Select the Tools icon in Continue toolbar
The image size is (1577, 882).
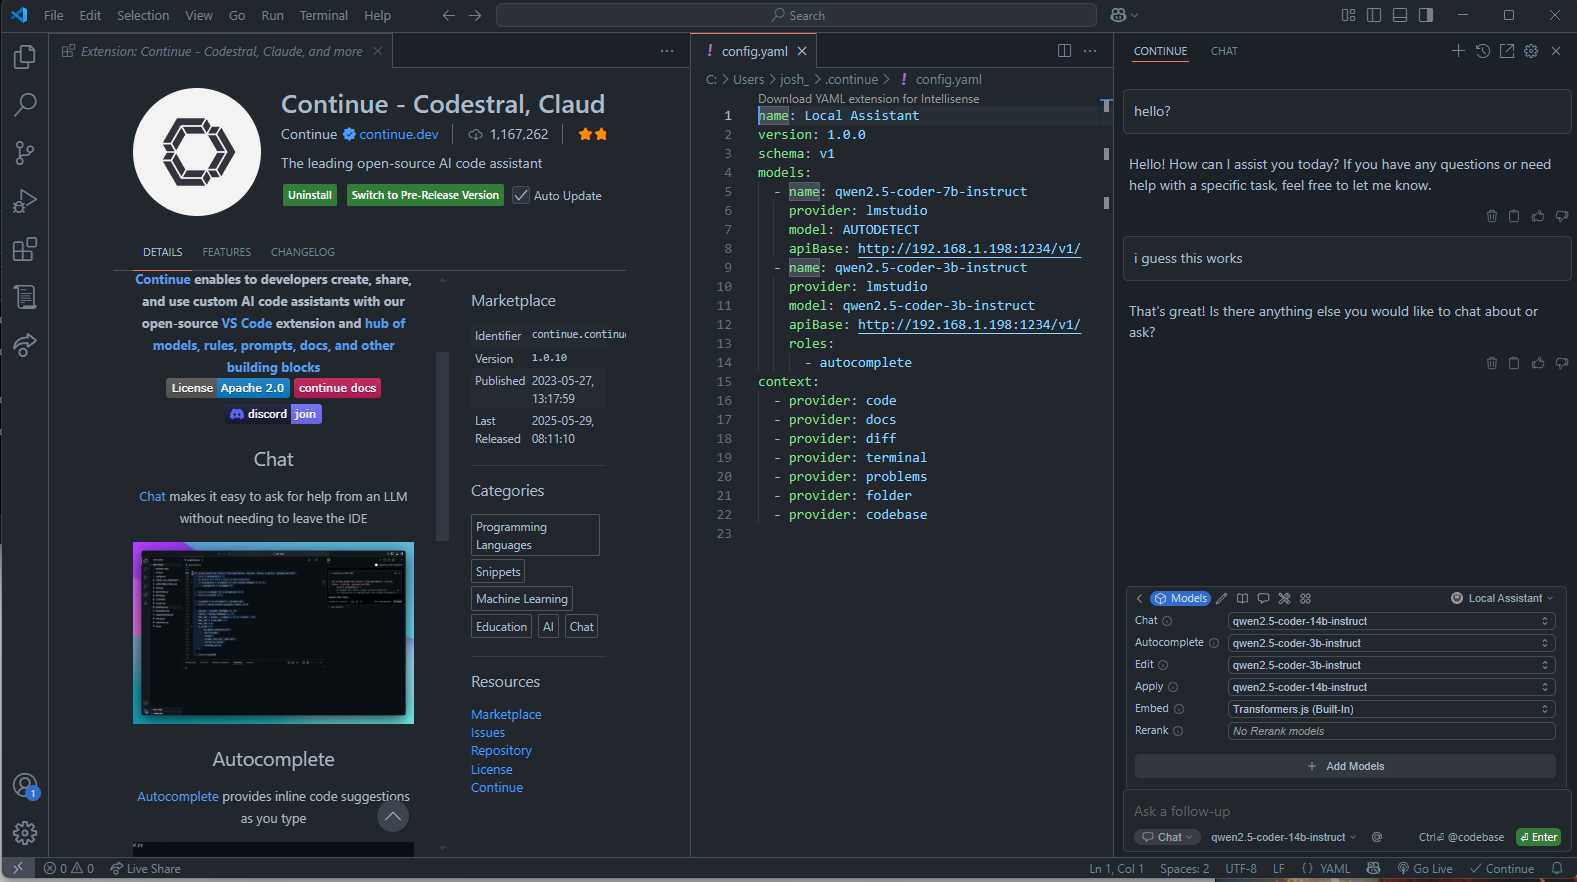(1284, 598)
